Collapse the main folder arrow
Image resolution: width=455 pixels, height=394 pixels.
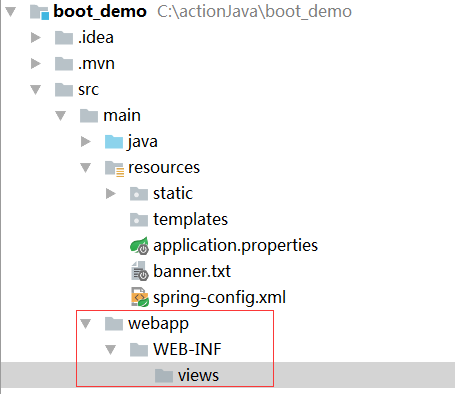point(61,116)
